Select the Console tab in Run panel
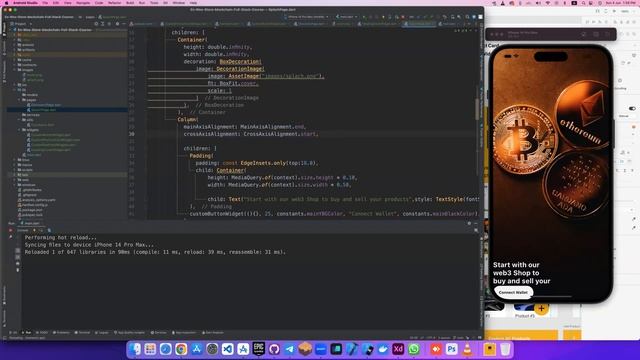Image resolution: width=640 pixels, height=360 pixels. (x=22, y=231)
